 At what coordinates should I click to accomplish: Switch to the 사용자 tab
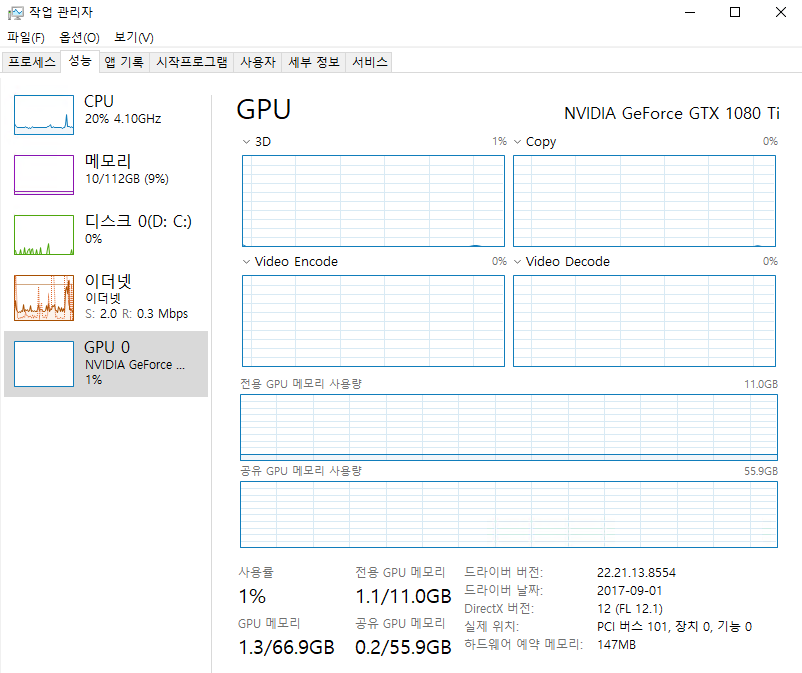[x=258, y=62]
